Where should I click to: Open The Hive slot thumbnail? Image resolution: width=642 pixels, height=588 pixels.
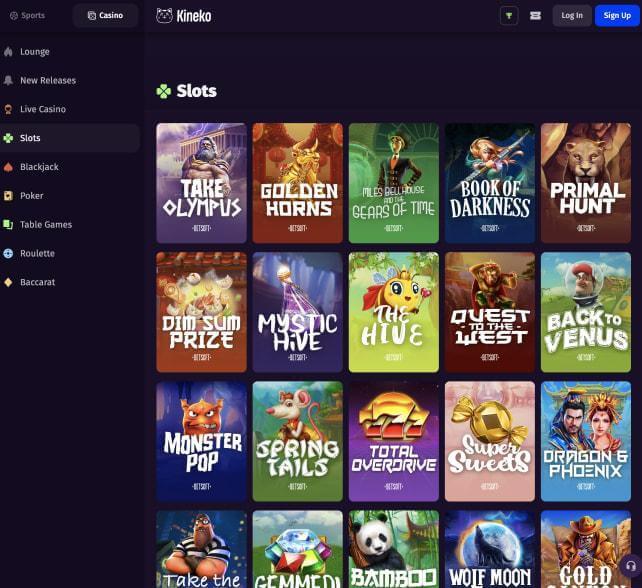pos(393,312)
